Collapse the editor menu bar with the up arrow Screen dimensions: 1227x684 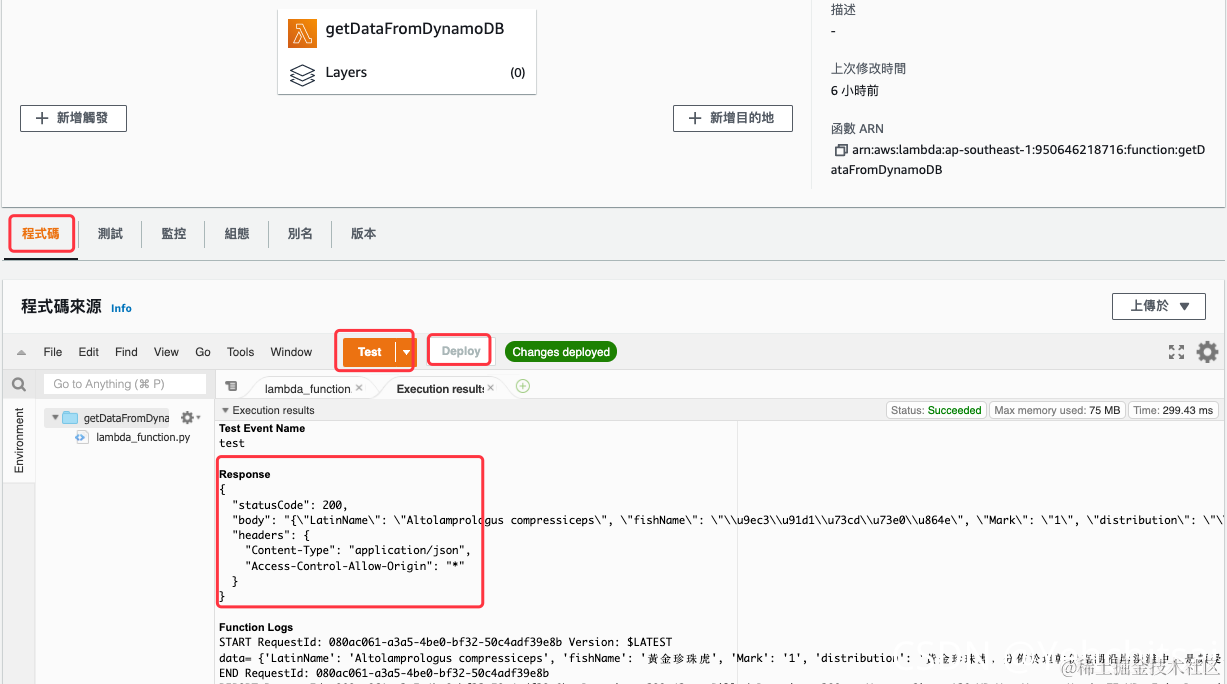21,352
